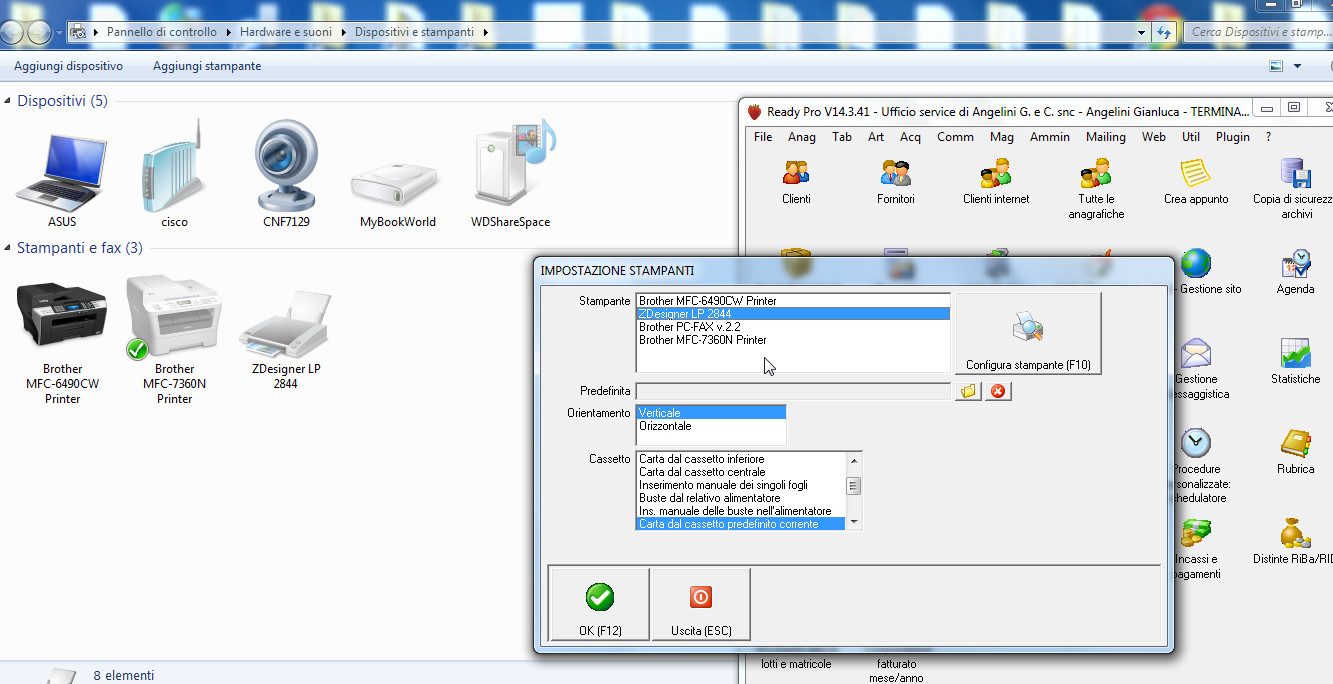Image resolution: width=1333 pixels, height=684 pixels.
Task: Expand the Pannello di controllo breadcrumb arrow
Action: coord(229,32)
